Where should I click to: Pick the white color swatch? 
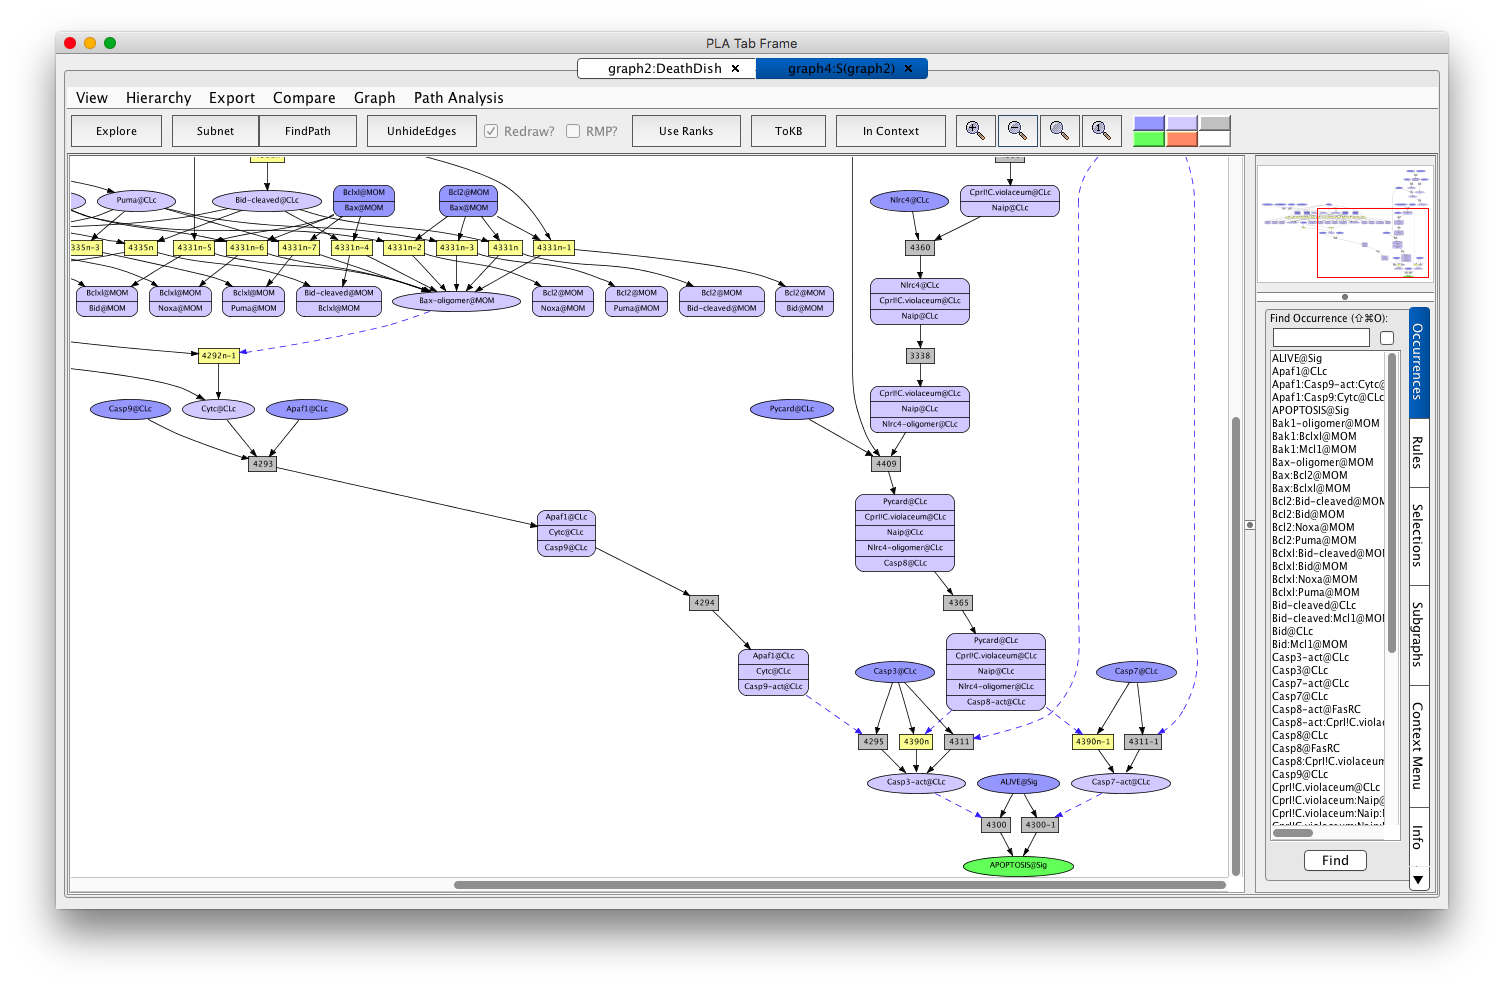1214,139
